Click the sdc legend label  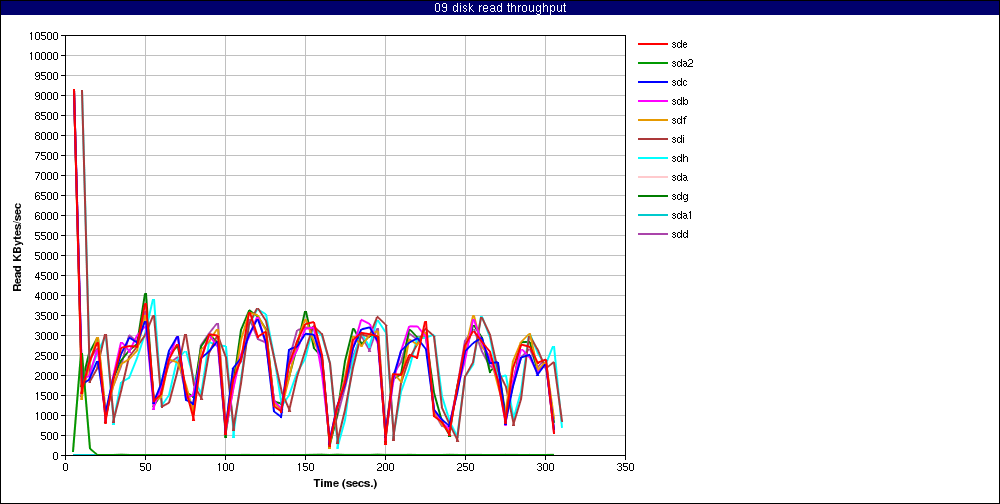(x=680, y=82)
